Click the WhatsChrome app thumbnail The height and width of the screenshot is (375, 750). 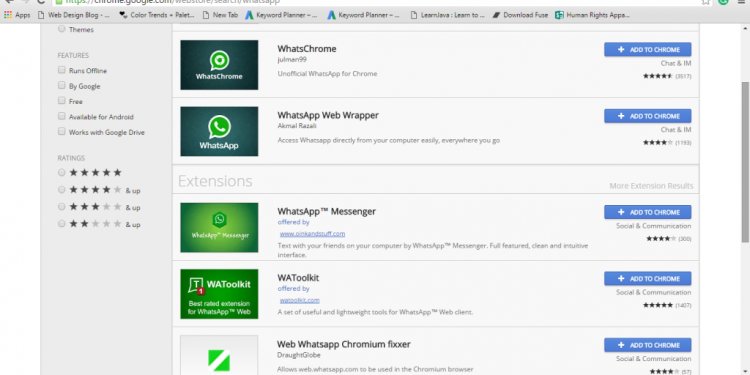(x=219, y=65)
